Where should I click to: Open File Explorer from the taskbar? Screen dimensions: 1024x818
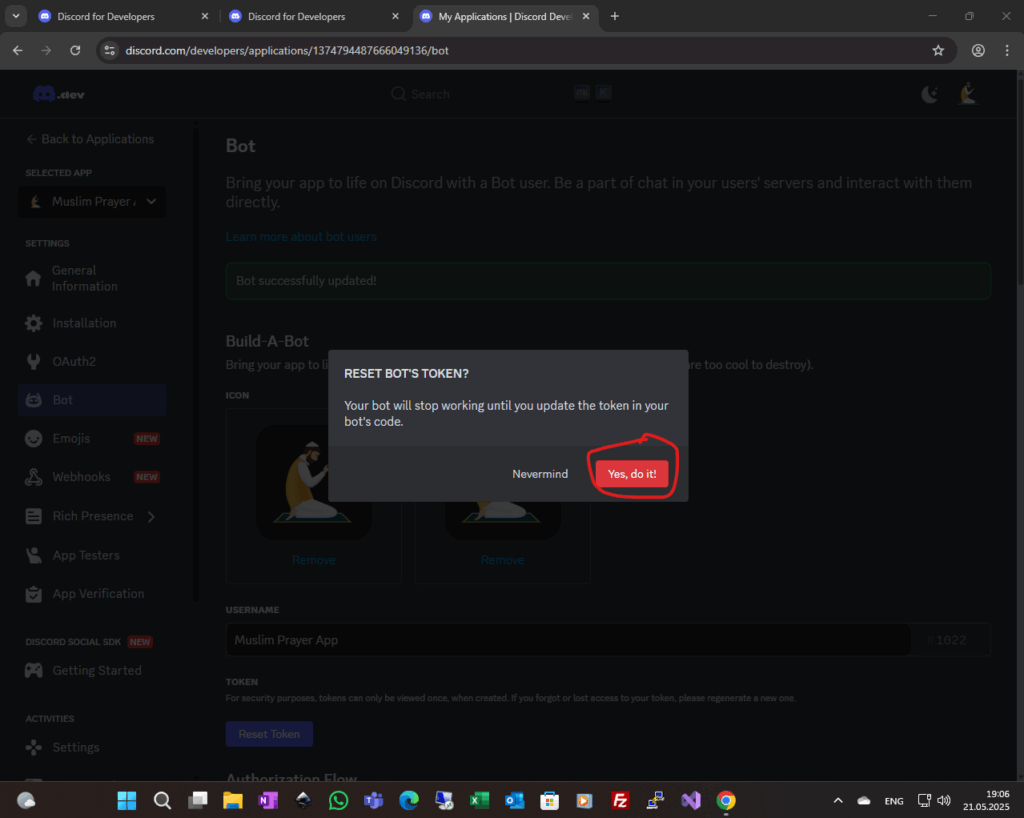tap(232, 800)
